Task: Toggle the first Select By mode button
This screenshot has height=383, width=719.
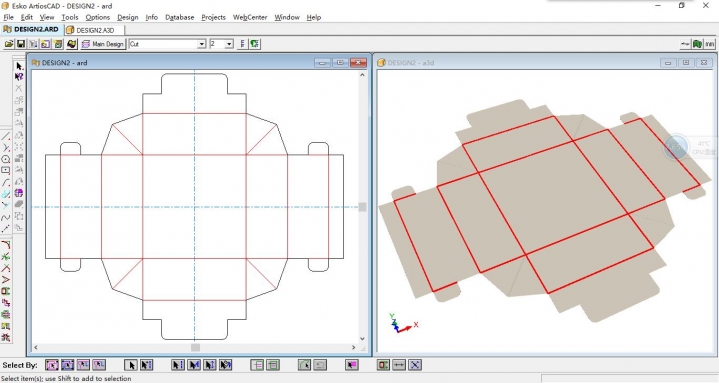Action: 52,365
